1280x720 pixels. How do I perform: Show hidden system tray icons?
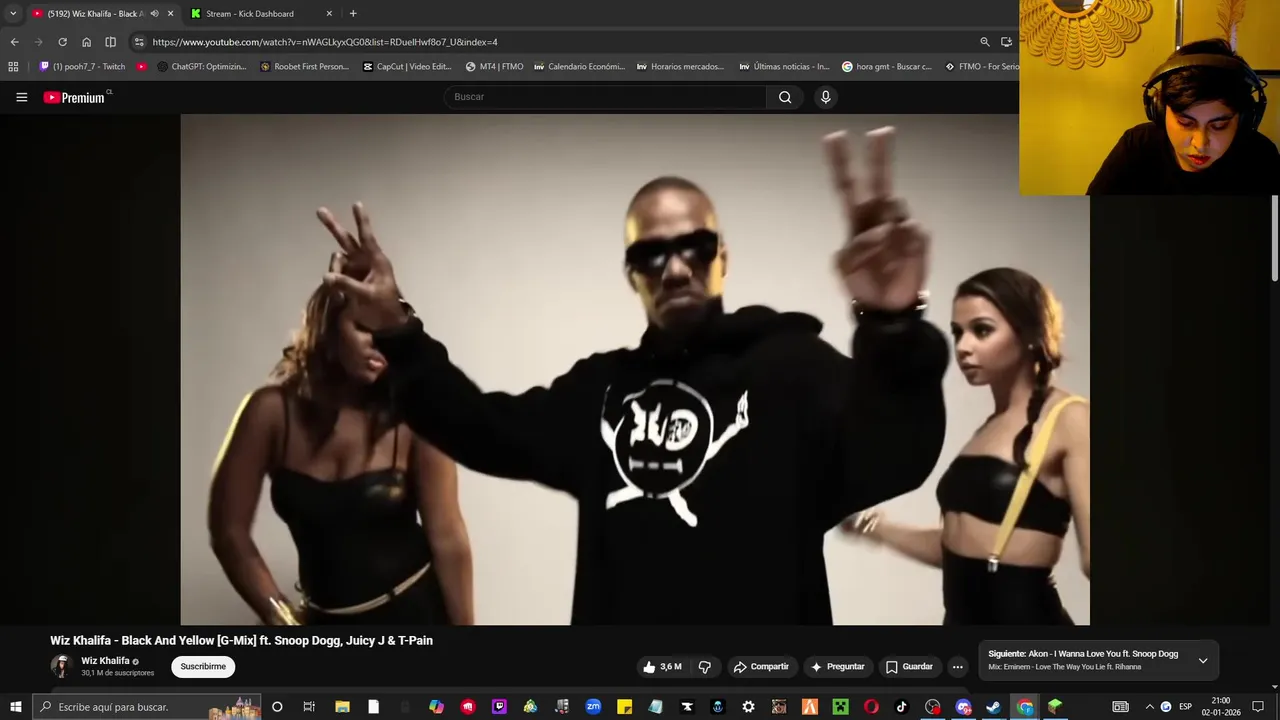coord(1149,707)
